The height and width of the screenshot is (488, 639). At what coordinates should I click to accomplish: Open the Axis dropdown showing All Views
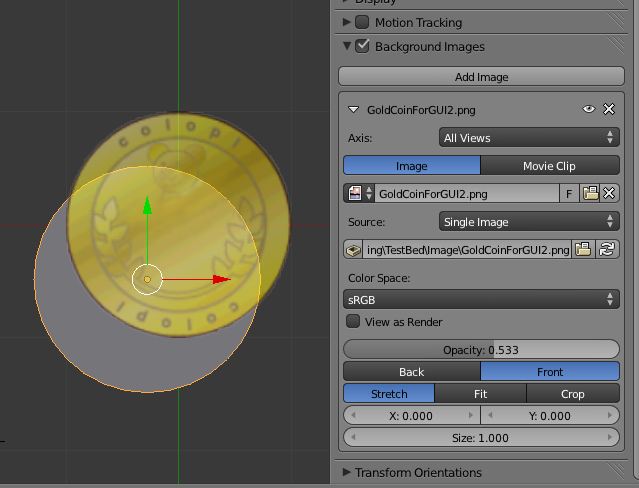click(x=529, y=138)
